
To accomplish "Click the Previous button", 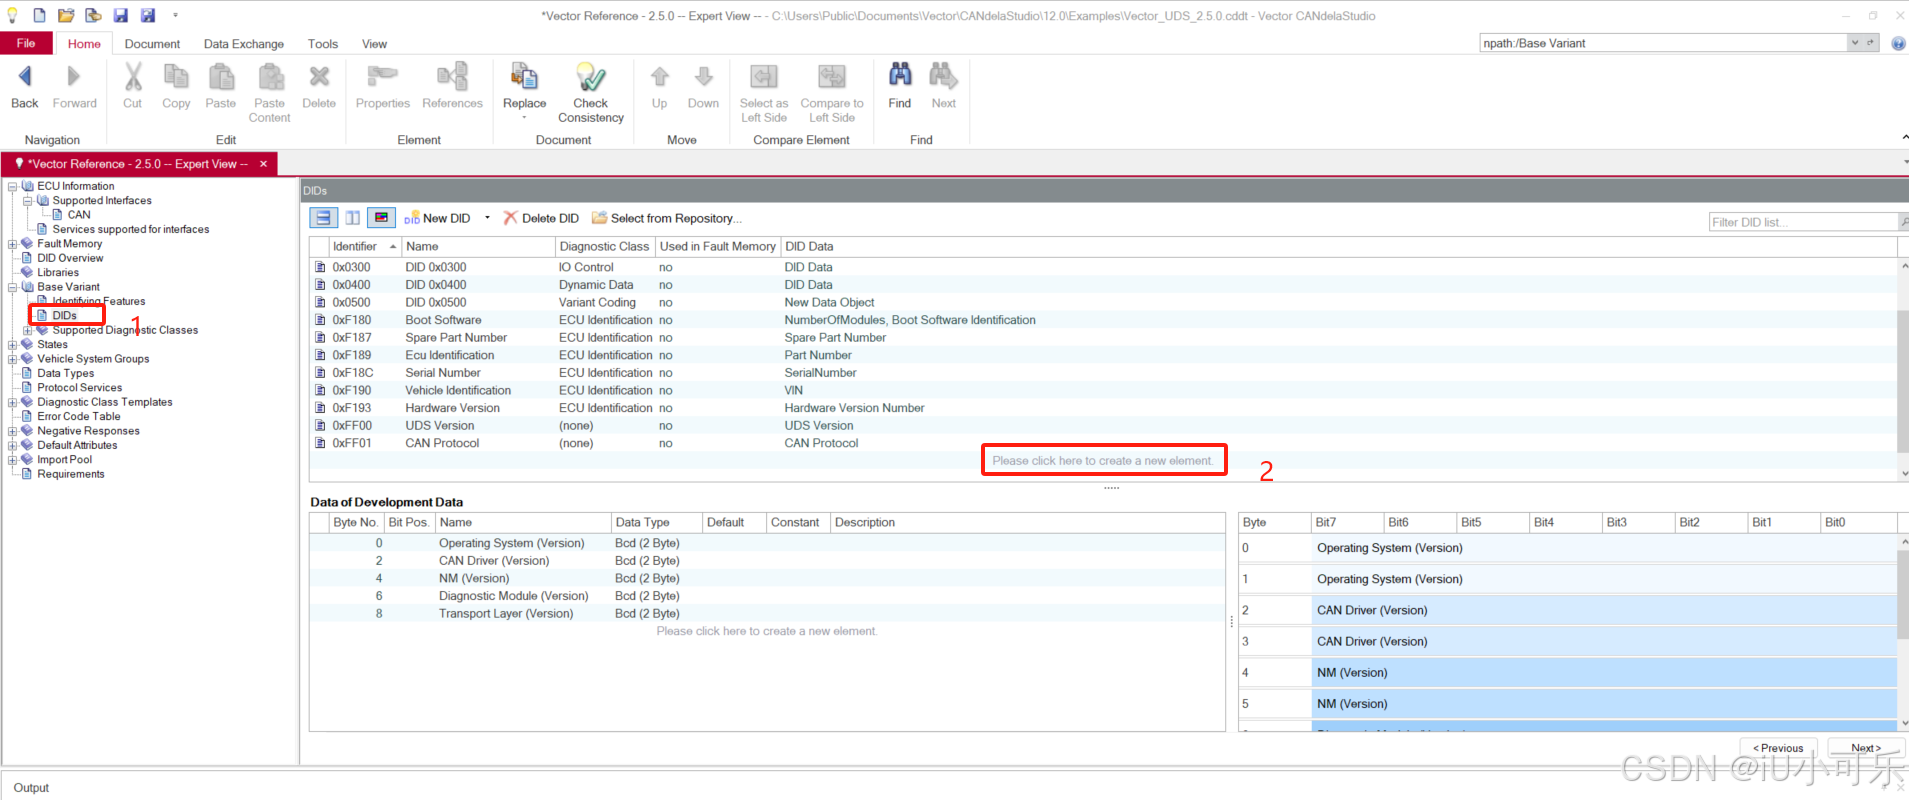I will [x=1778, y=748].
